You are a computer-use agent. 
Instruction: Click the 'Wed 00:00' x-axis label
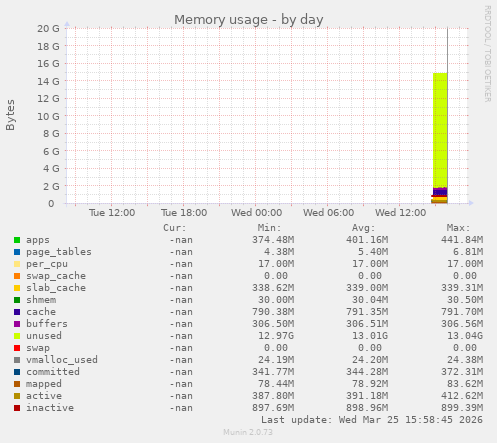[256, 213]
